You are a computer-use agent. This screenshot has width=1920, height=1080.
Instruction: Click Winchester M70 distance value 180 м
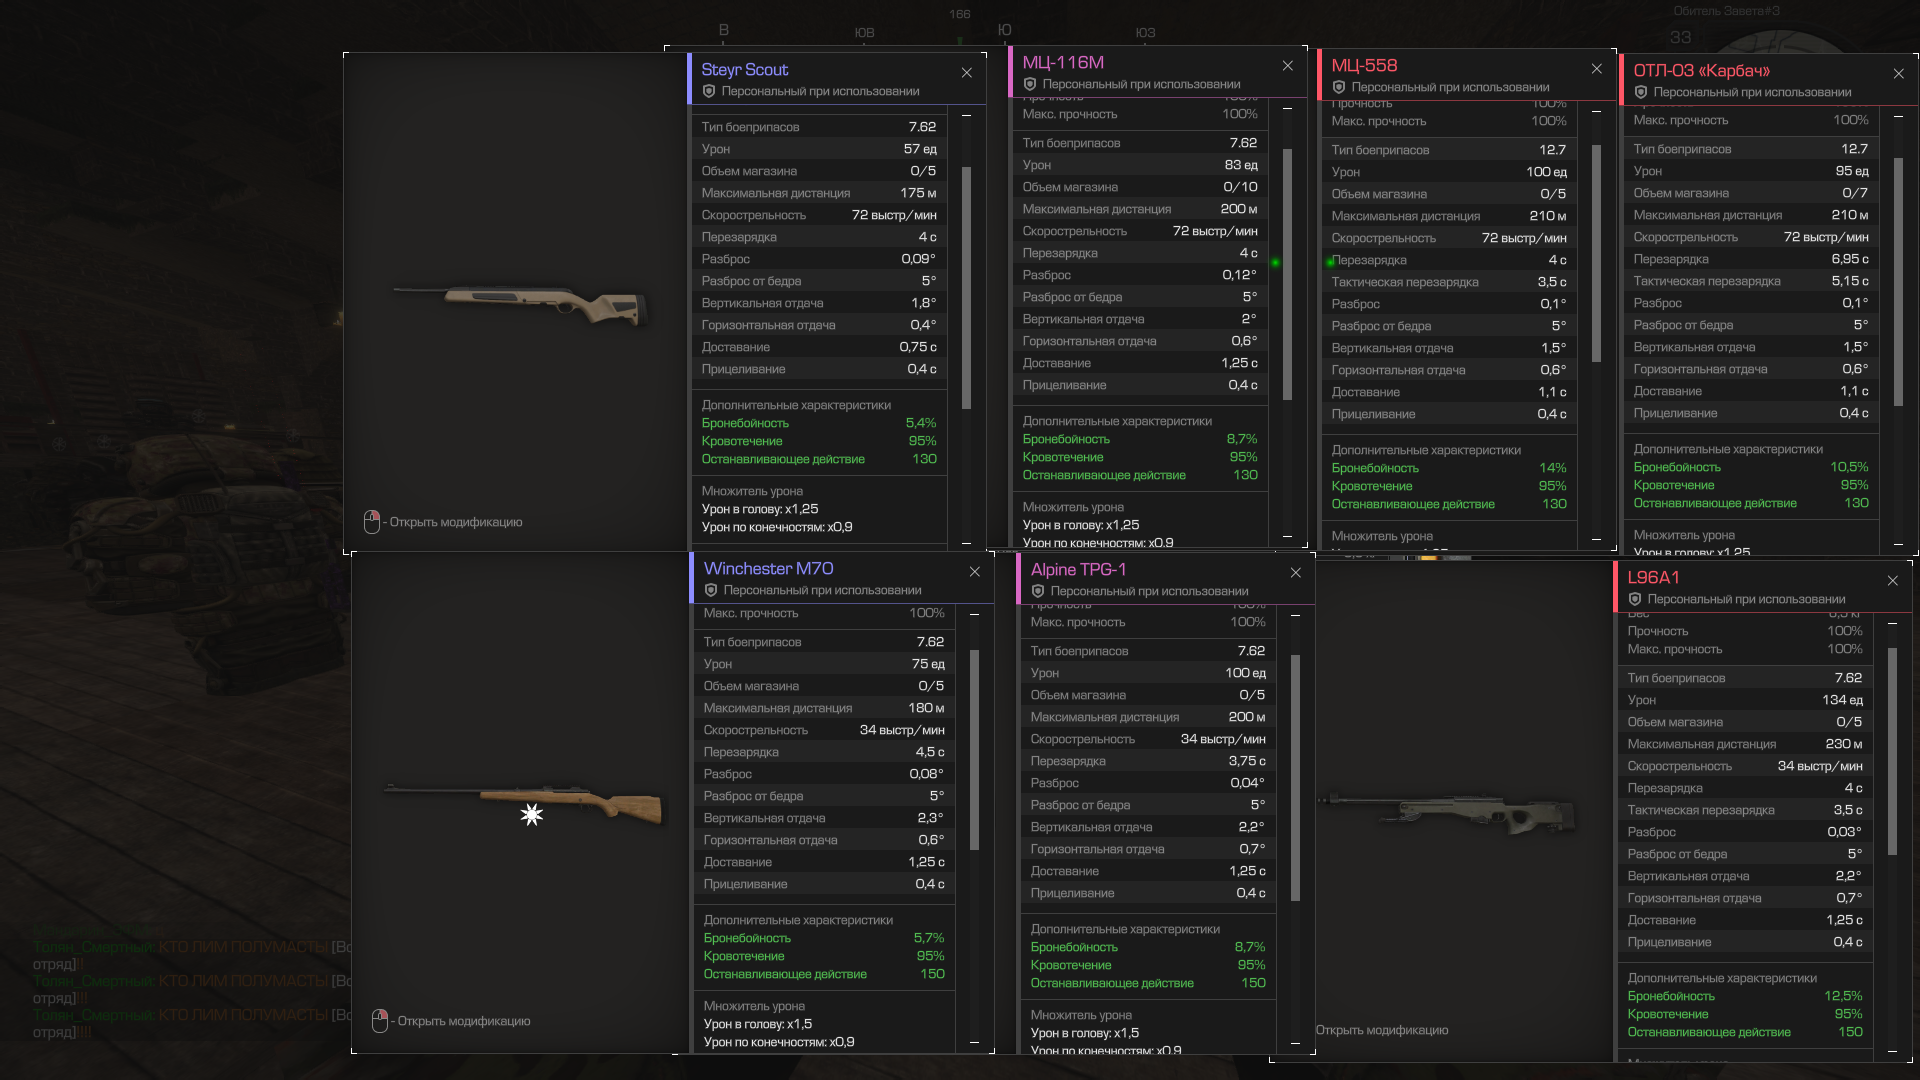(x=926, y=708)
